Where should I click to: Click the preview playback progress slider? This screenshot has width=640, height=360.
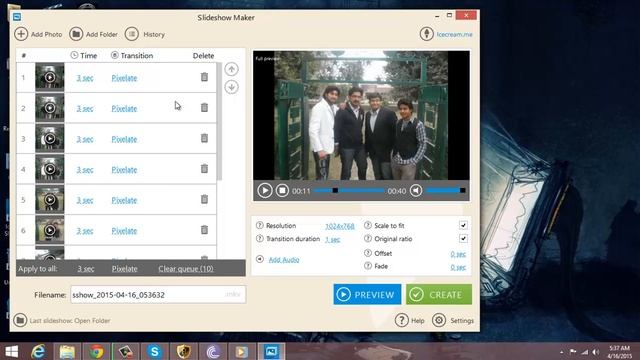[349, 191]
